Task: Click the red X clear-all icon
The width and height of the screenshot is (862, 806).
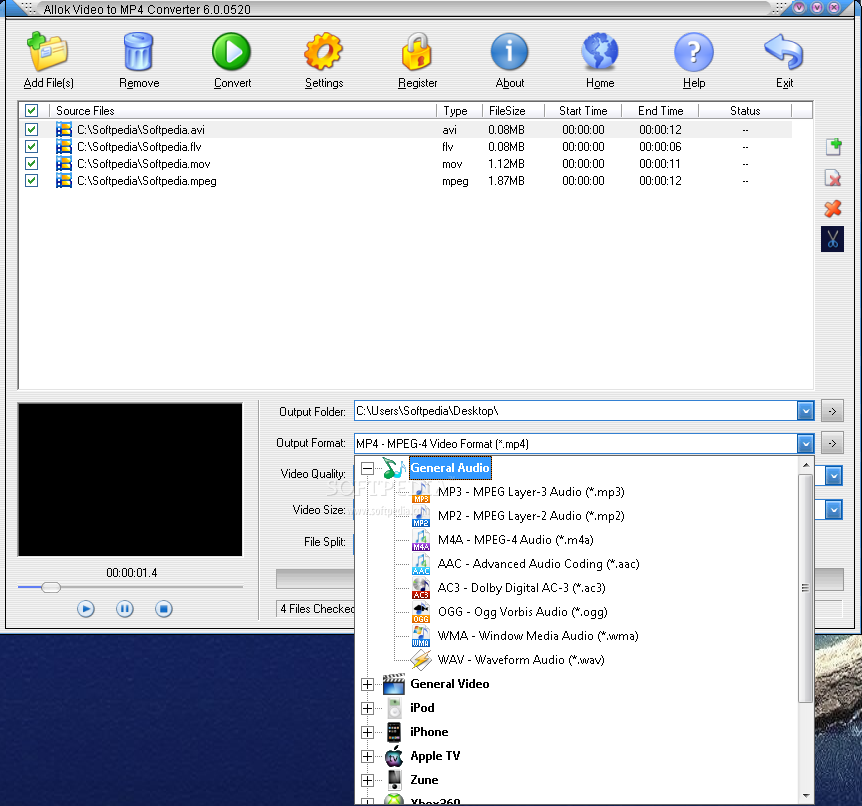Action: 832,208
